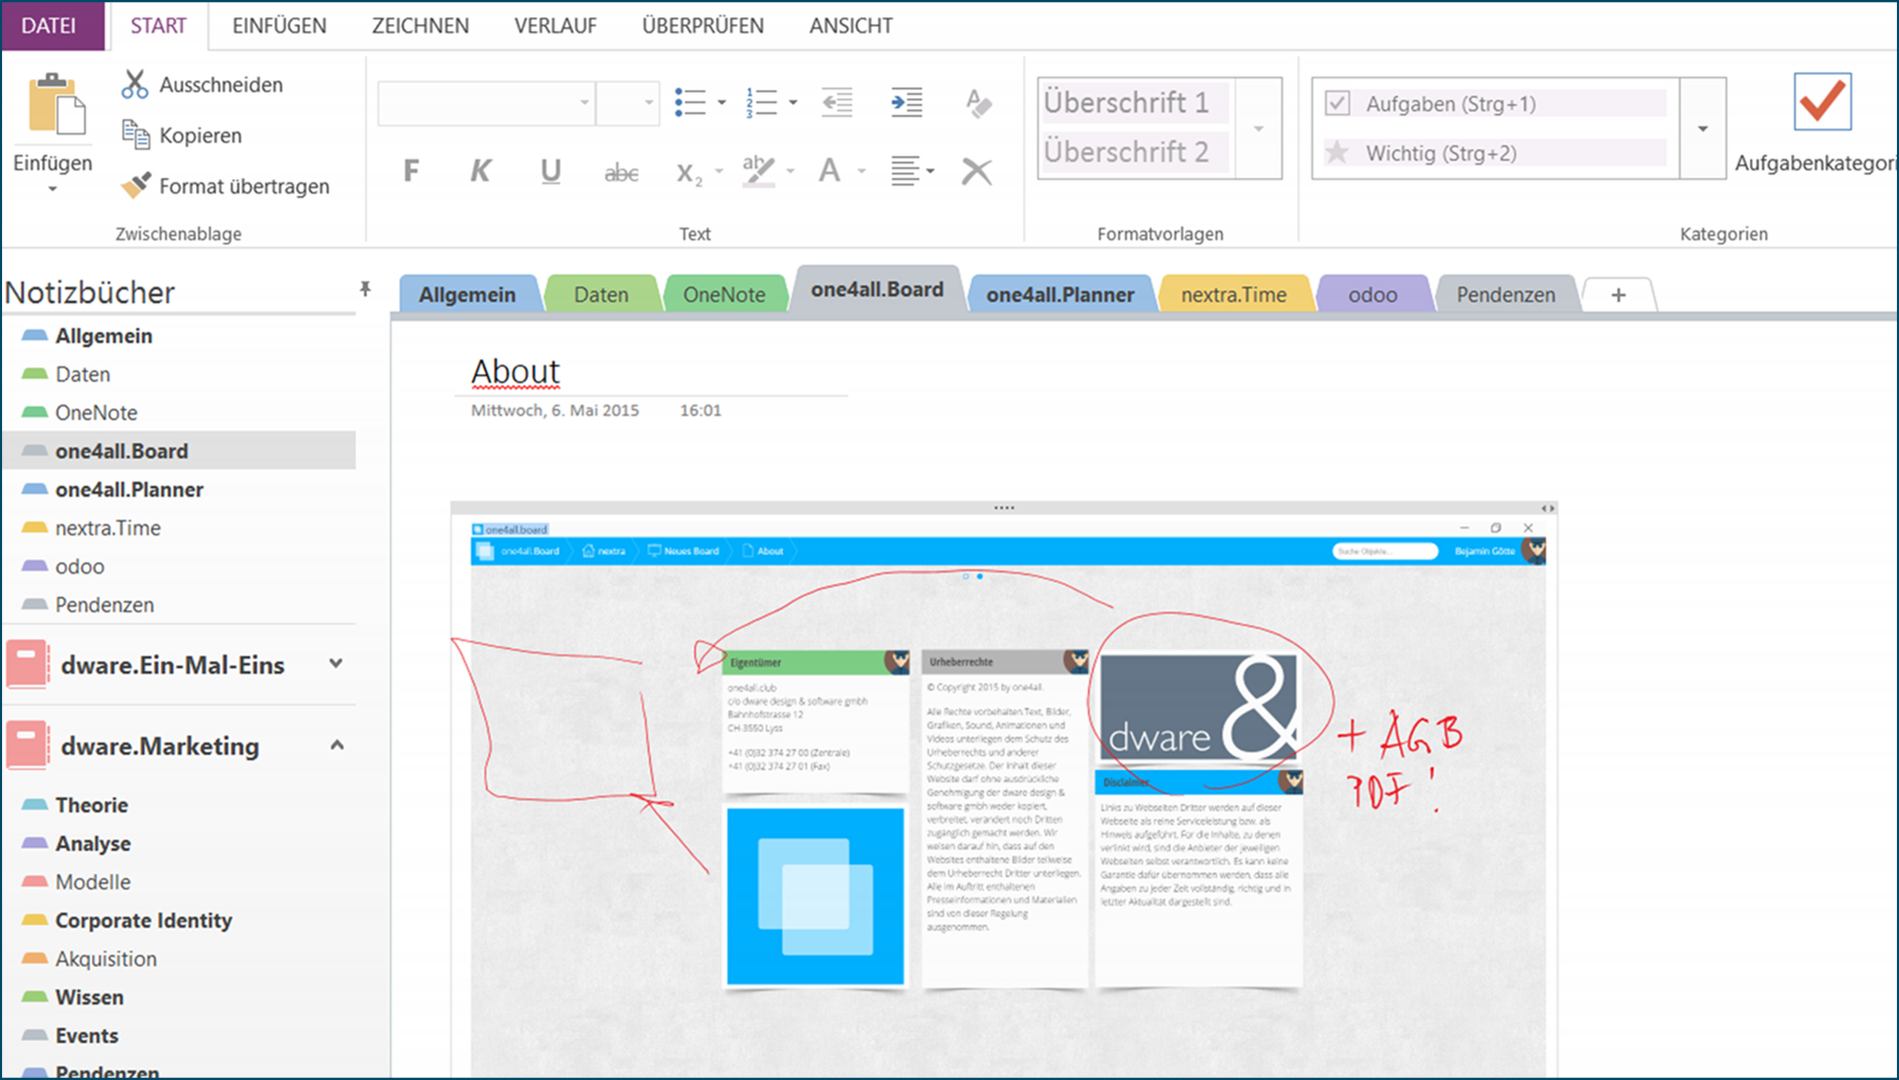The height and width of the screenshot is (1080, 1899).
Task: Clear all text formatting
Action: point(978,102)
